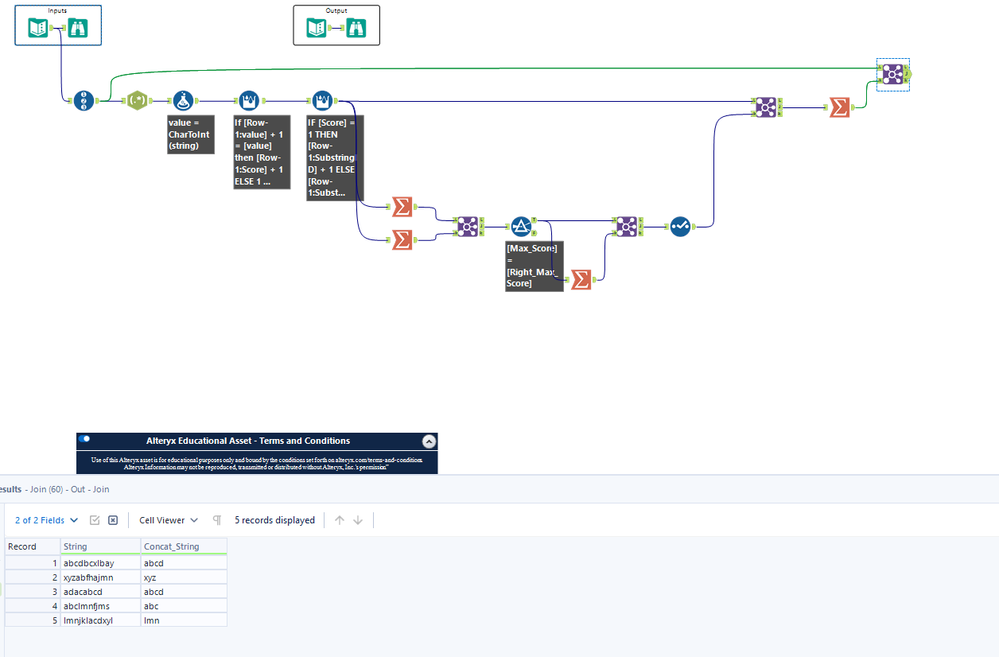Select the Join tool before the Filter
The height and width of the screenshot is (657, 999).
click(468, 226)
